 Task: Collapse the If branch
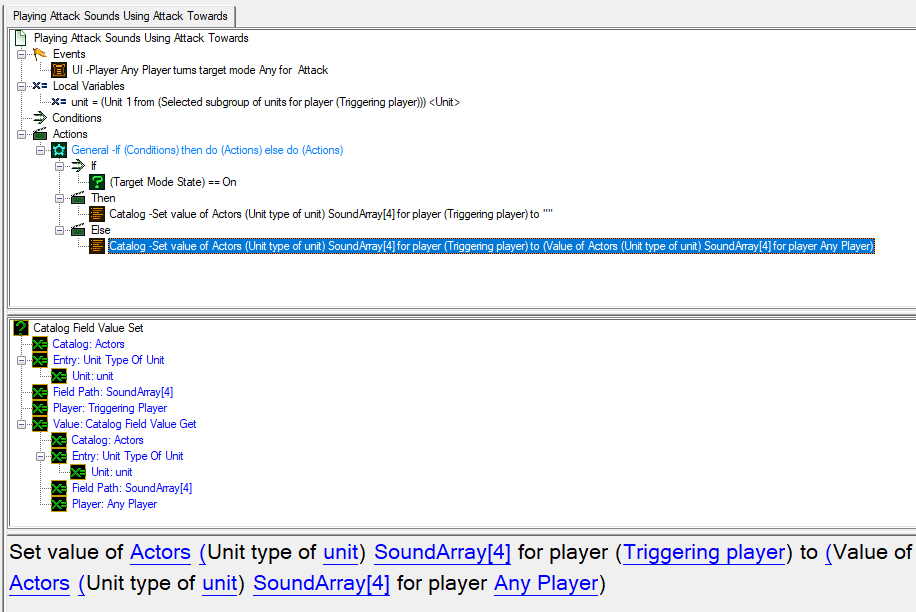pos(60,166)
